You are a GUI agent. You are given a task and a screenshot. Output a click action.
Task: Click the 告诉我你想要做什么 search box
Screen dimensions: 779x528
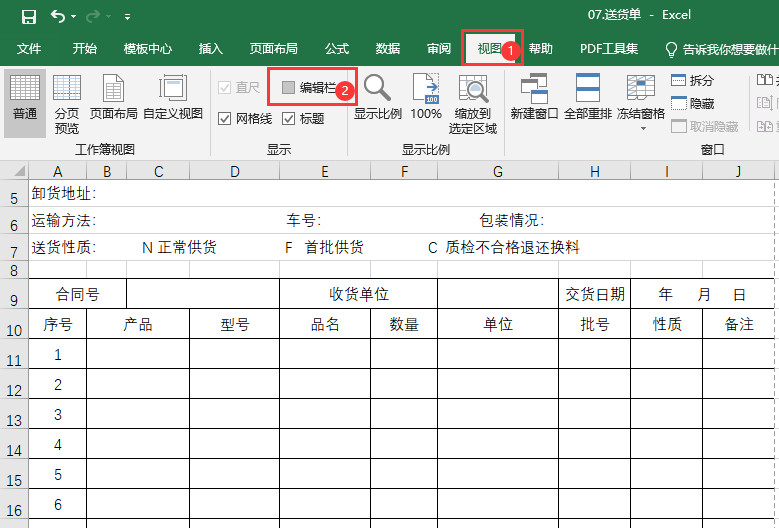(x=721, y=49)
